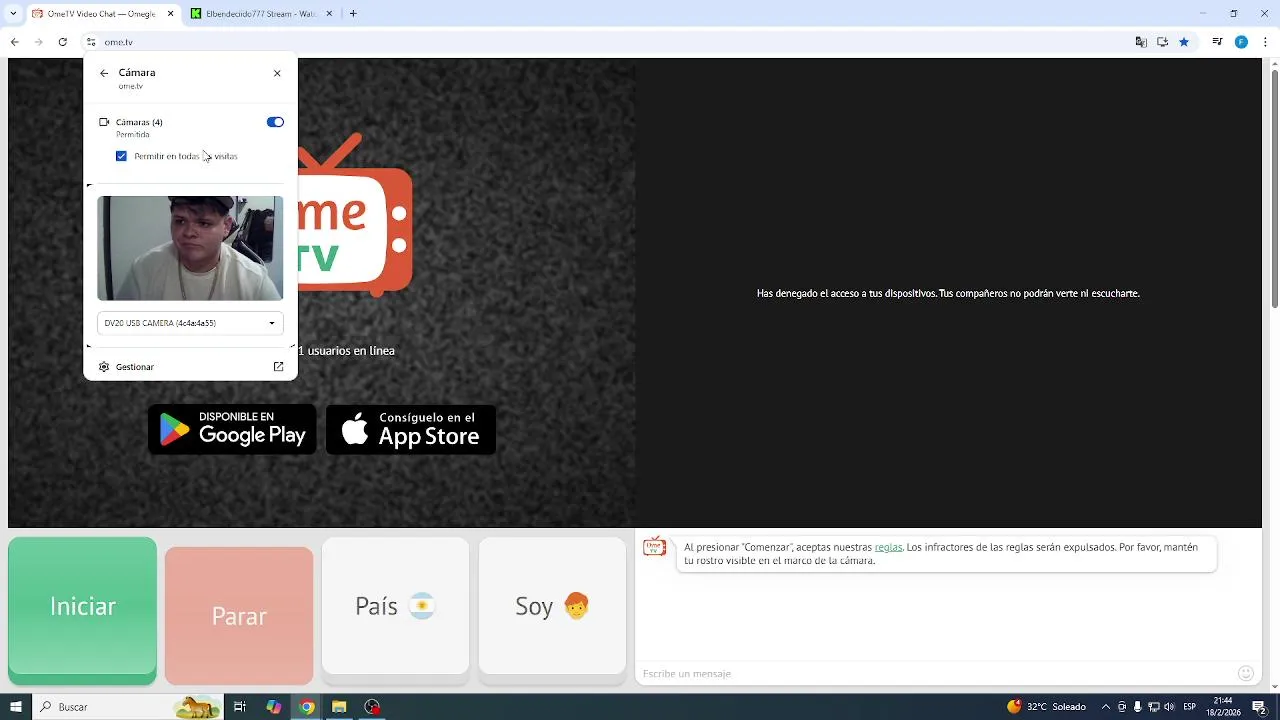
Task: Open the volume tray icon
Action: click(1169, 707)
